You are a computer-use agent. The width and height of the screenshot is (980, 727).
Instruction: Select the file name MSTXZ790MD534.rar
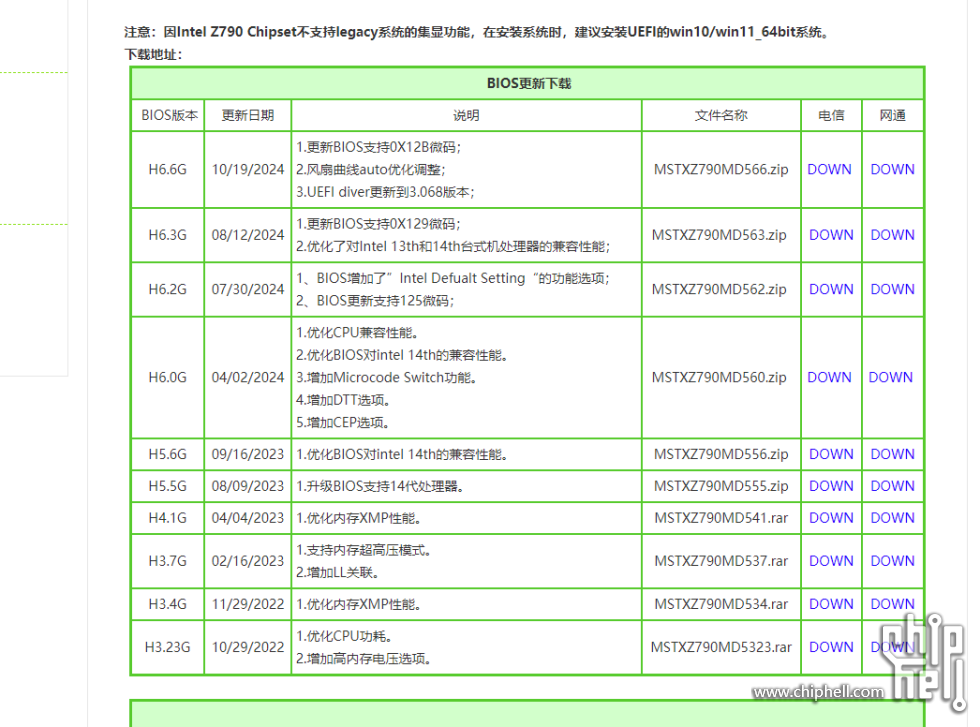click(721, 604)
